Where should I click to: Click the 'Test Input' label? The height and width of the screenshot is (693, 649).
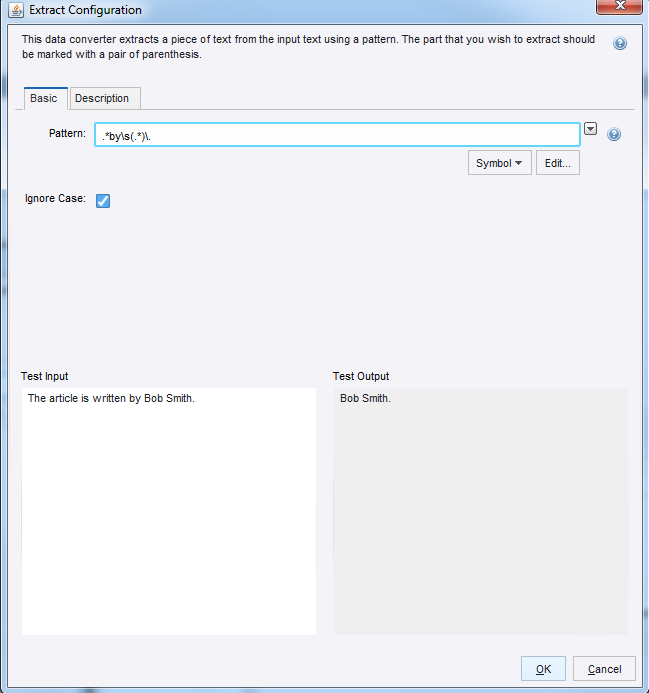(45, 376)
